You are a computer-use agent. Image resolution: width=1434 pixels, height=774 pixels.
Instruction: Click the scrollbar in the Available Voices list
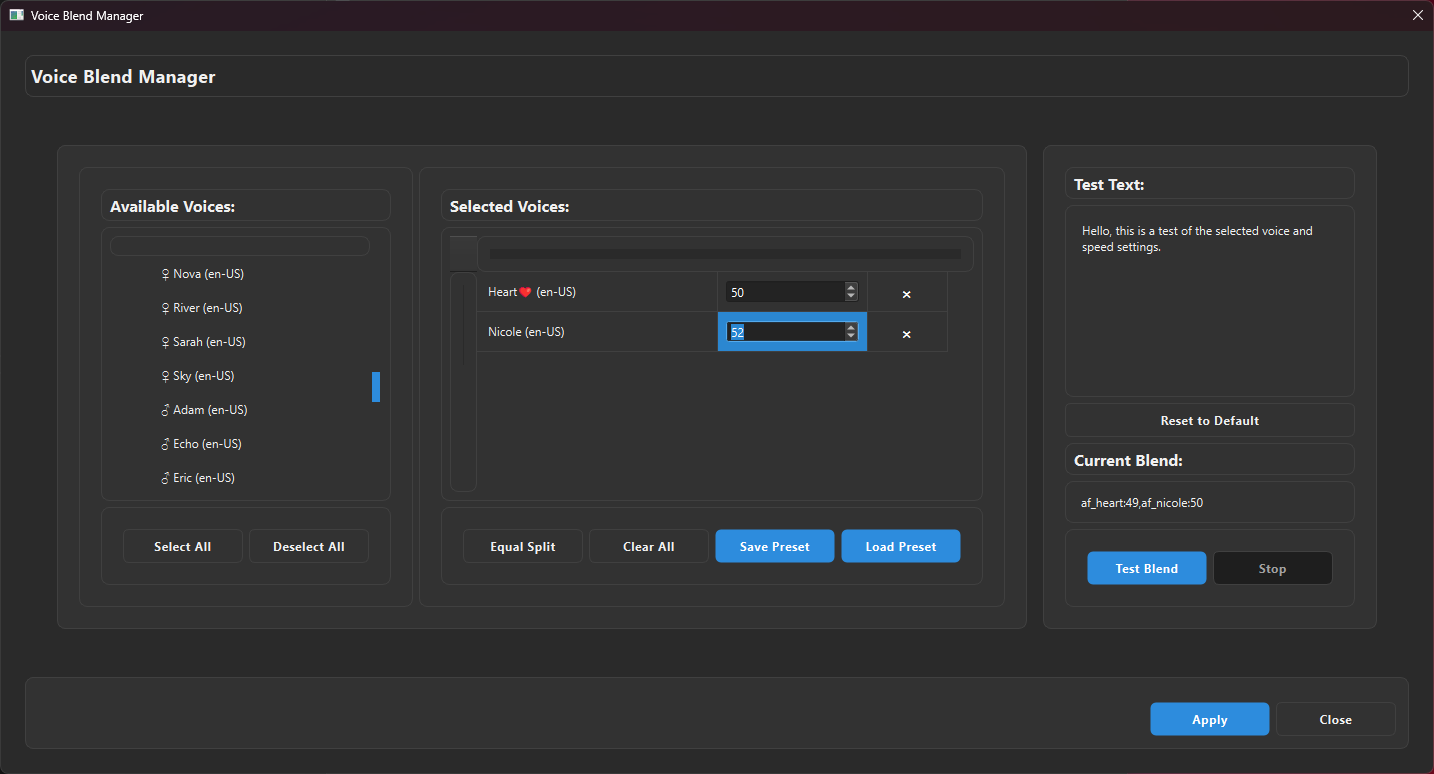(x=376, y=387)
